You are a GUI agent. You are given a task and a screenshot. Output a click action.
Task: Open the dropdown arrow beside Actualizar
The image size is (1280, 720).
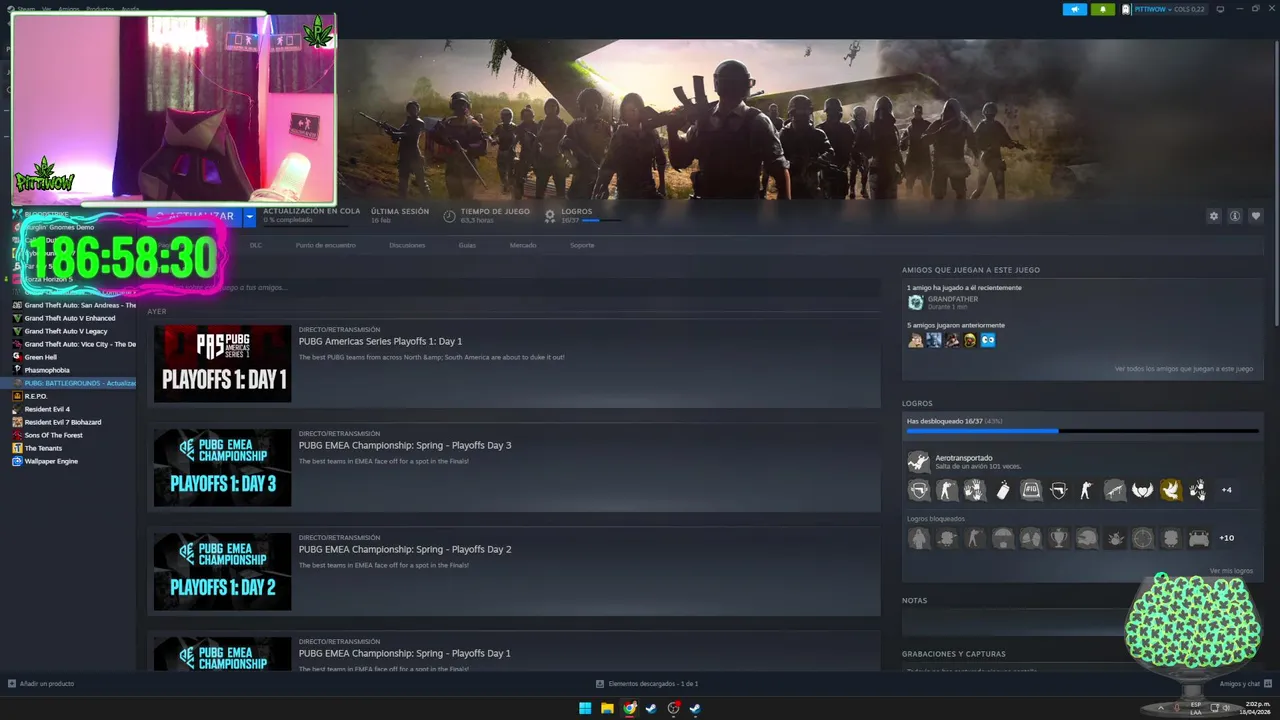point(250,216)
